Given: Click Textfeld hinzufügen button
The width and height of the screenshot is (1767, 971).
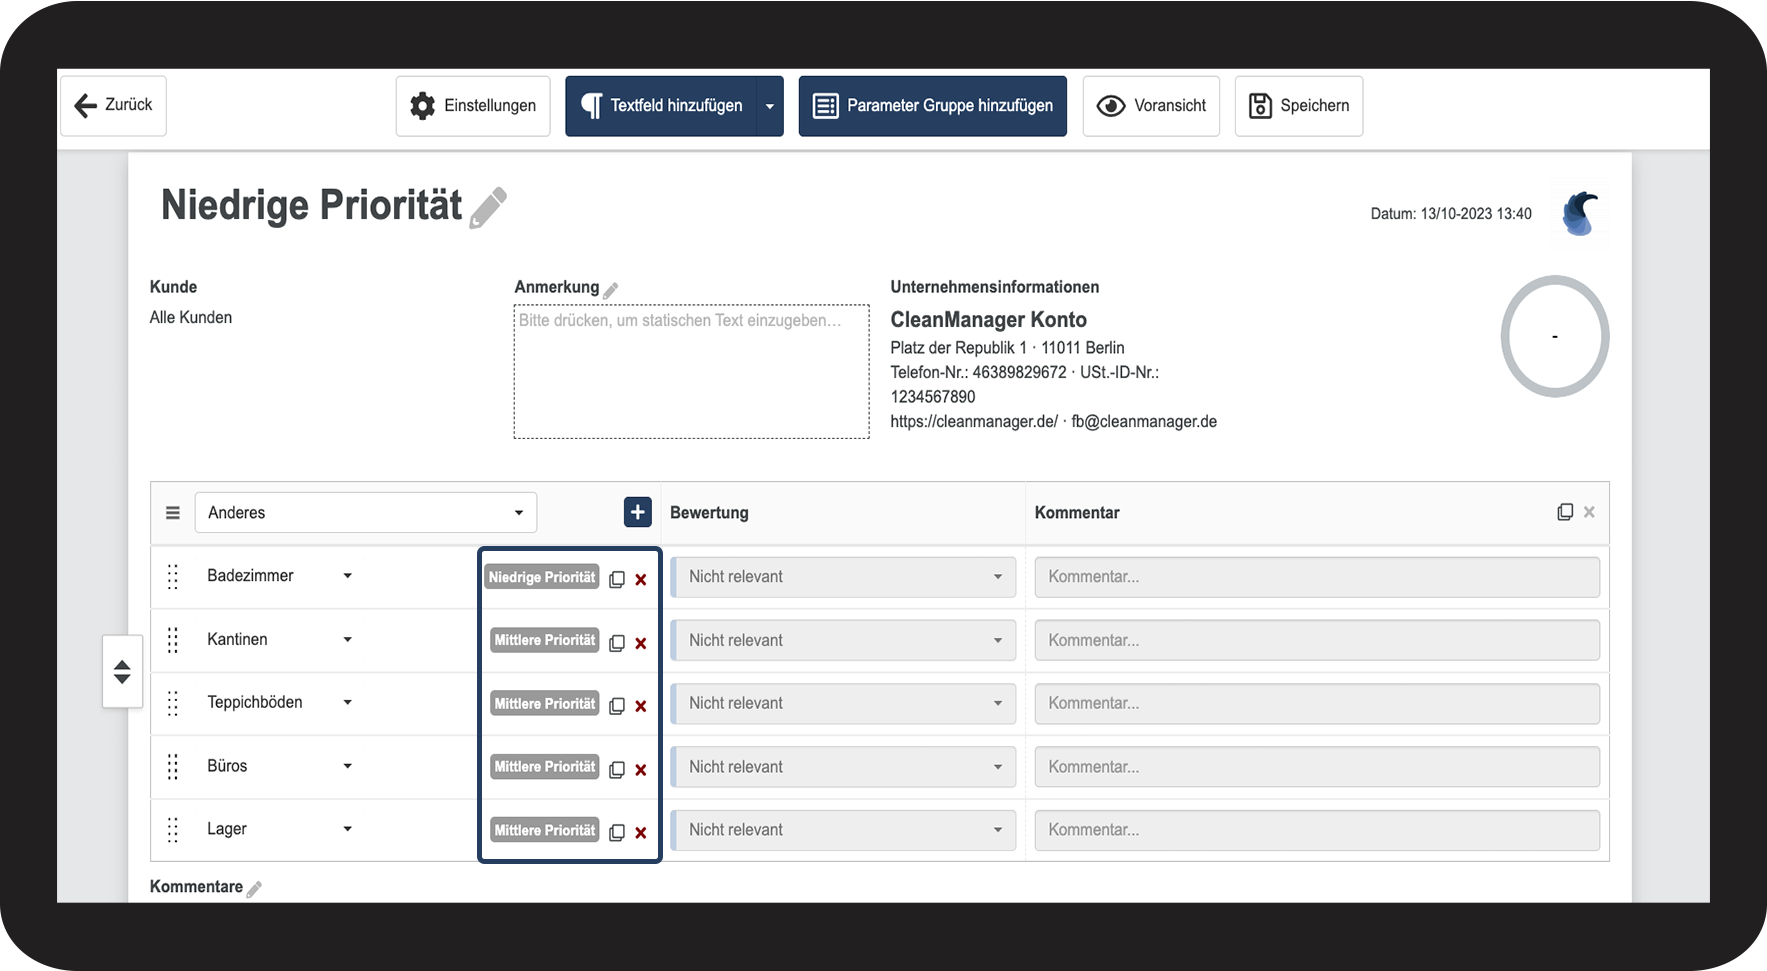Looking at the screenshot, I should coord(661,106).
